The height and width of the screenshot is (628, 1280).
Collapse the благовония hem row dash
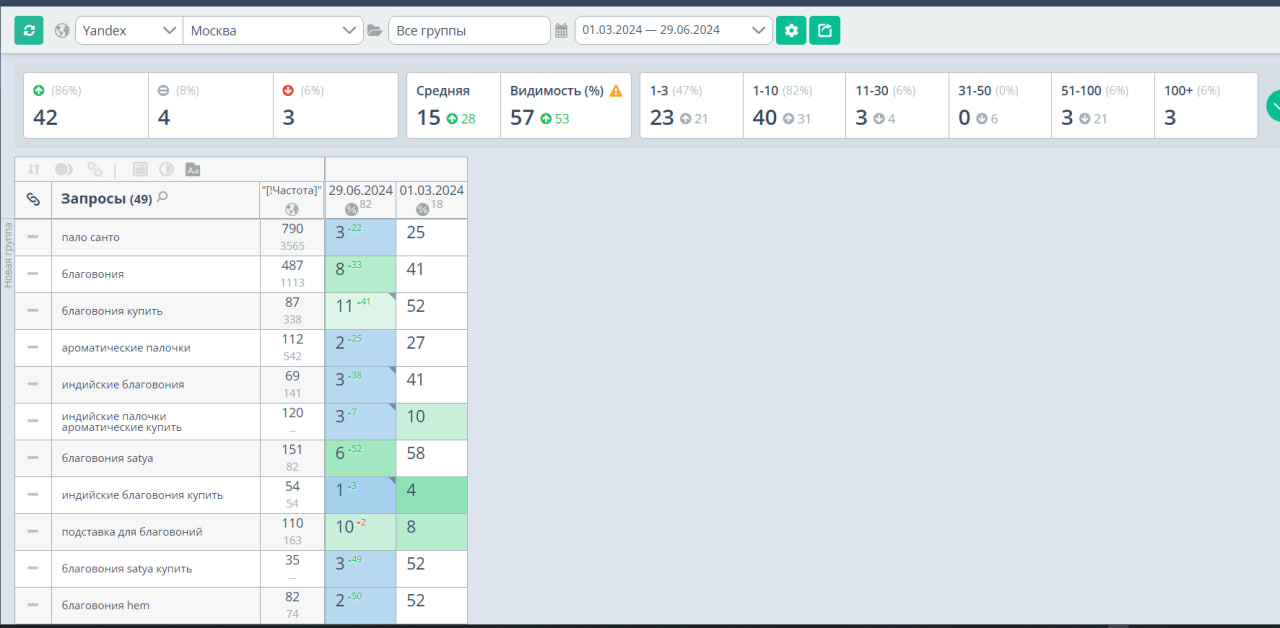tap(33, 605)
